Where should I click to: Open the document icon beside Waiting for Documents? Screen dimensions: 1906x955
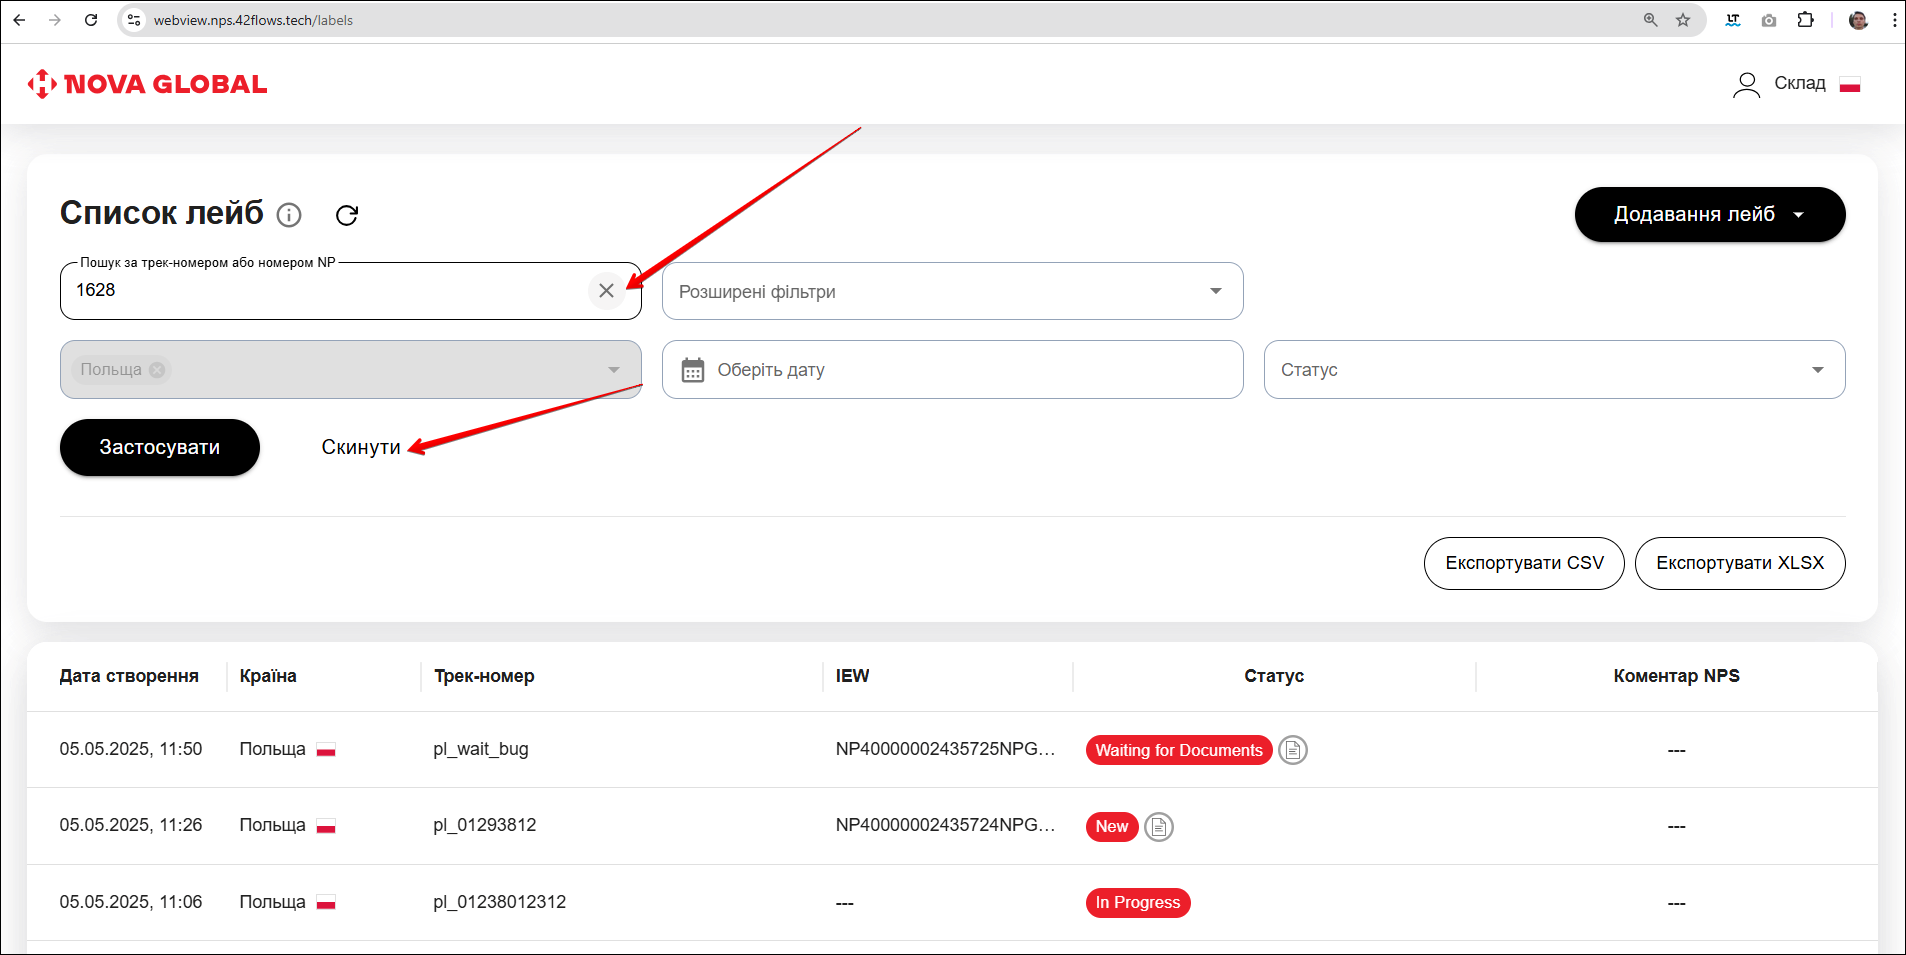click(1293, 750)
